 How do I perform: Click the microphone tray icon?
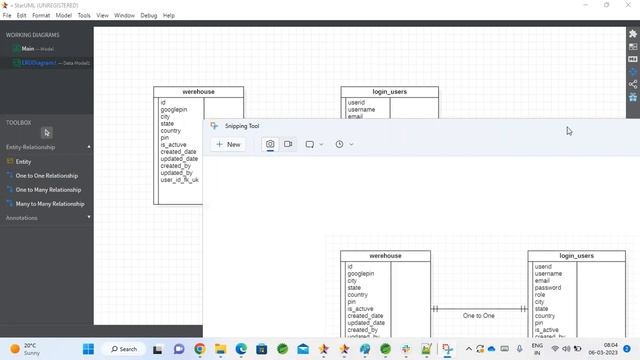pos(519,349)
